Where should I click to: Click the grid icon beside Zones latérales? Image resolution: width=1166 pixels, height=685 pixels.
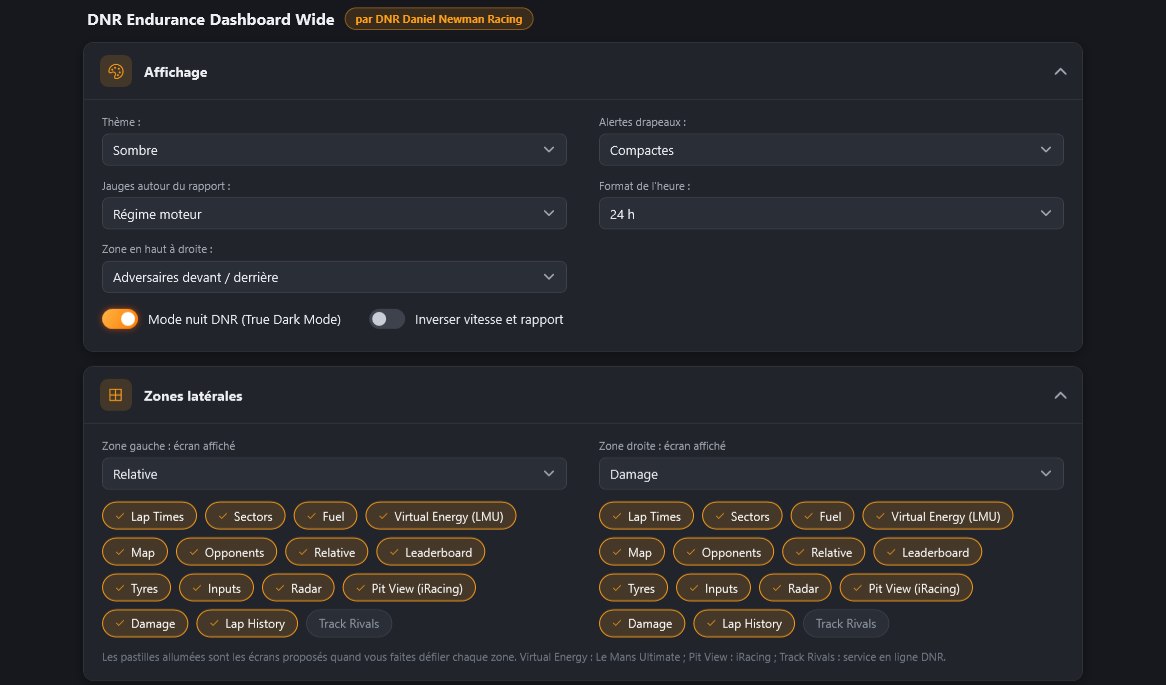116,395
